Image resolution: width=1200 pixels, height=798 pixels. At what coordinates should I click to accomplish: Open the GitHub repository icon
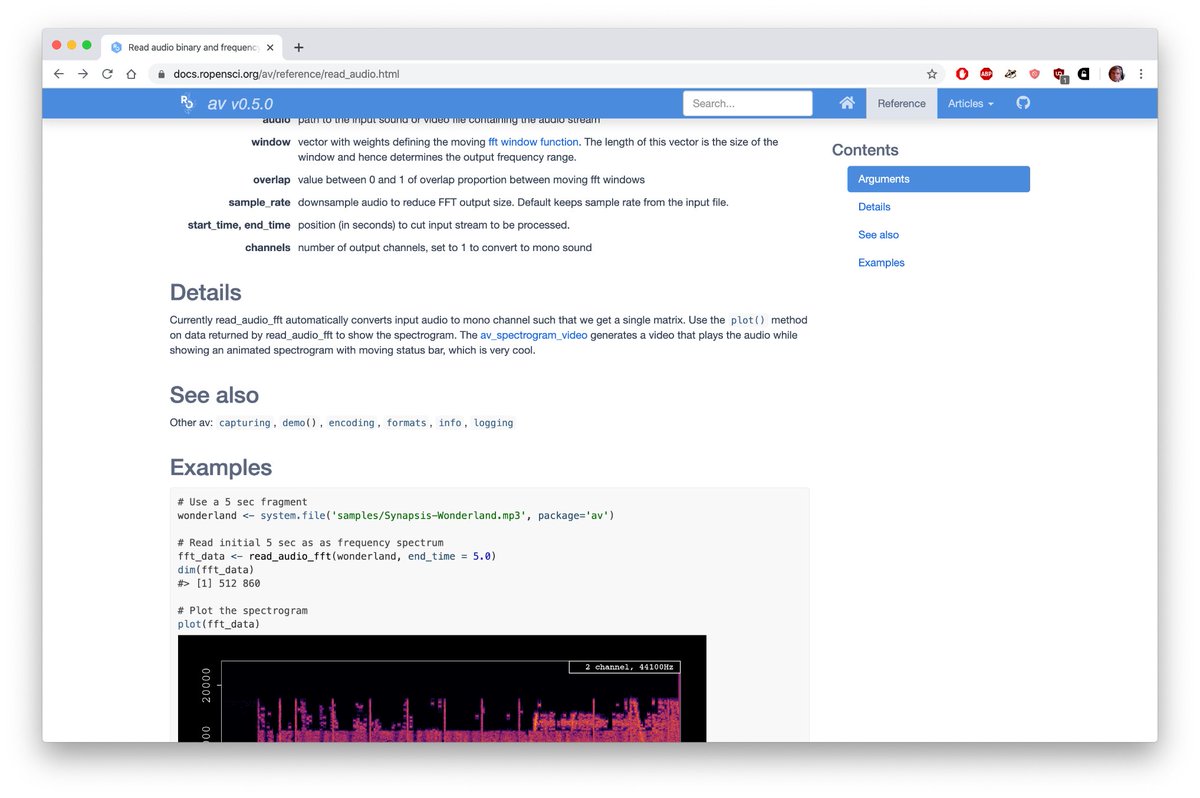click(1023, 103)
